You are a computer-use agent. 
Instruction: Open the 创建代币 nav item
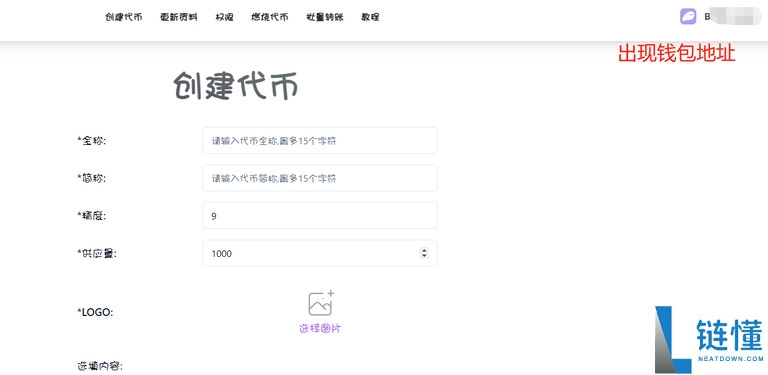pyautogui.click(x=124, y=17)
